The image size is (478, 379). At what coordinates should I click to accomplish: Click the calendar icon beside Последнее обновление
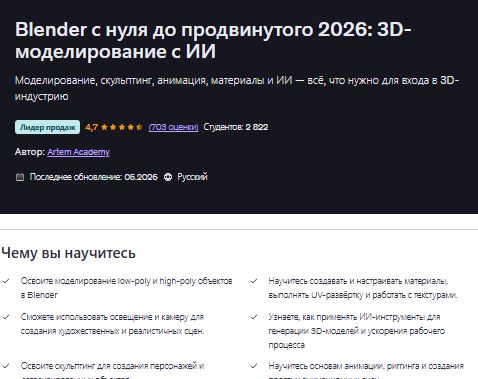pos(20,177)
